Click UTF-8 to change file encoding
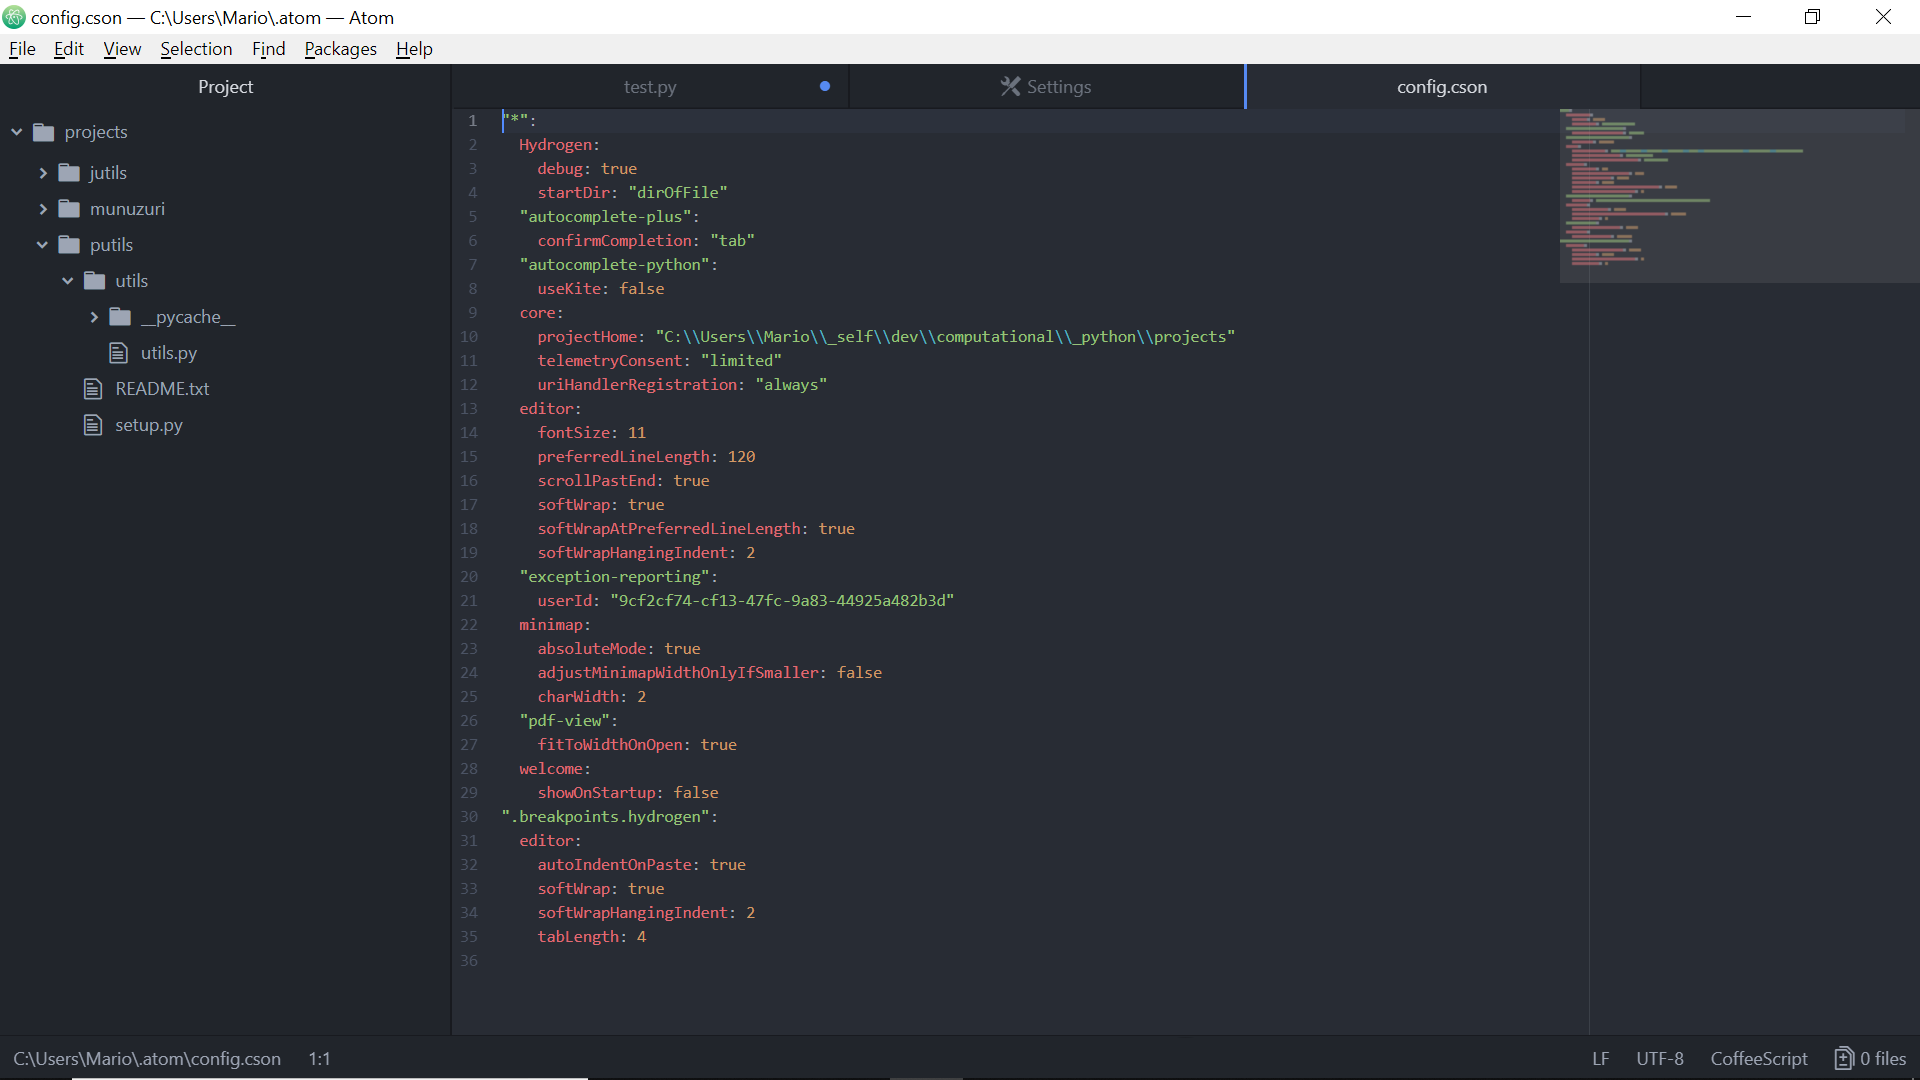 1660,1058
